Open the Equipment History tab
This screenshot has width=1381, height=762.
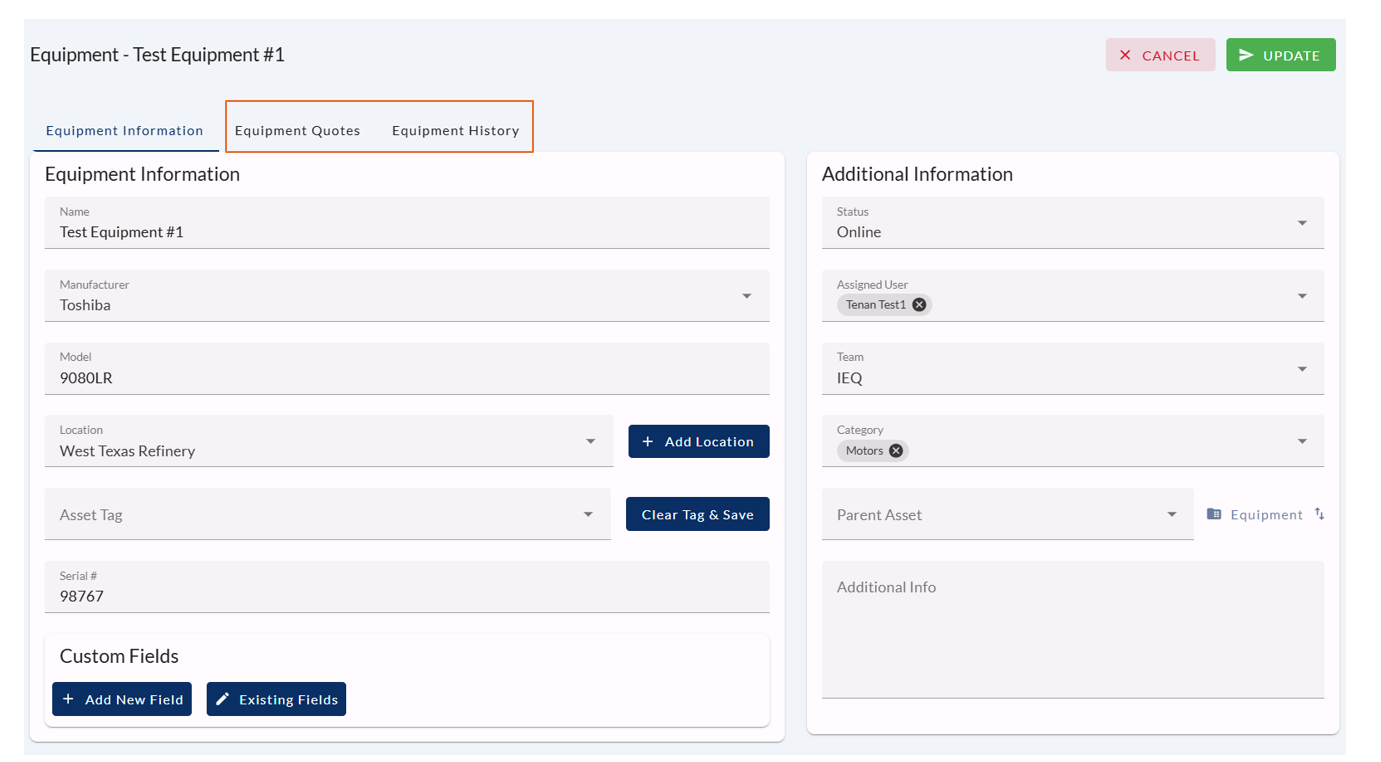coord(455,130)
